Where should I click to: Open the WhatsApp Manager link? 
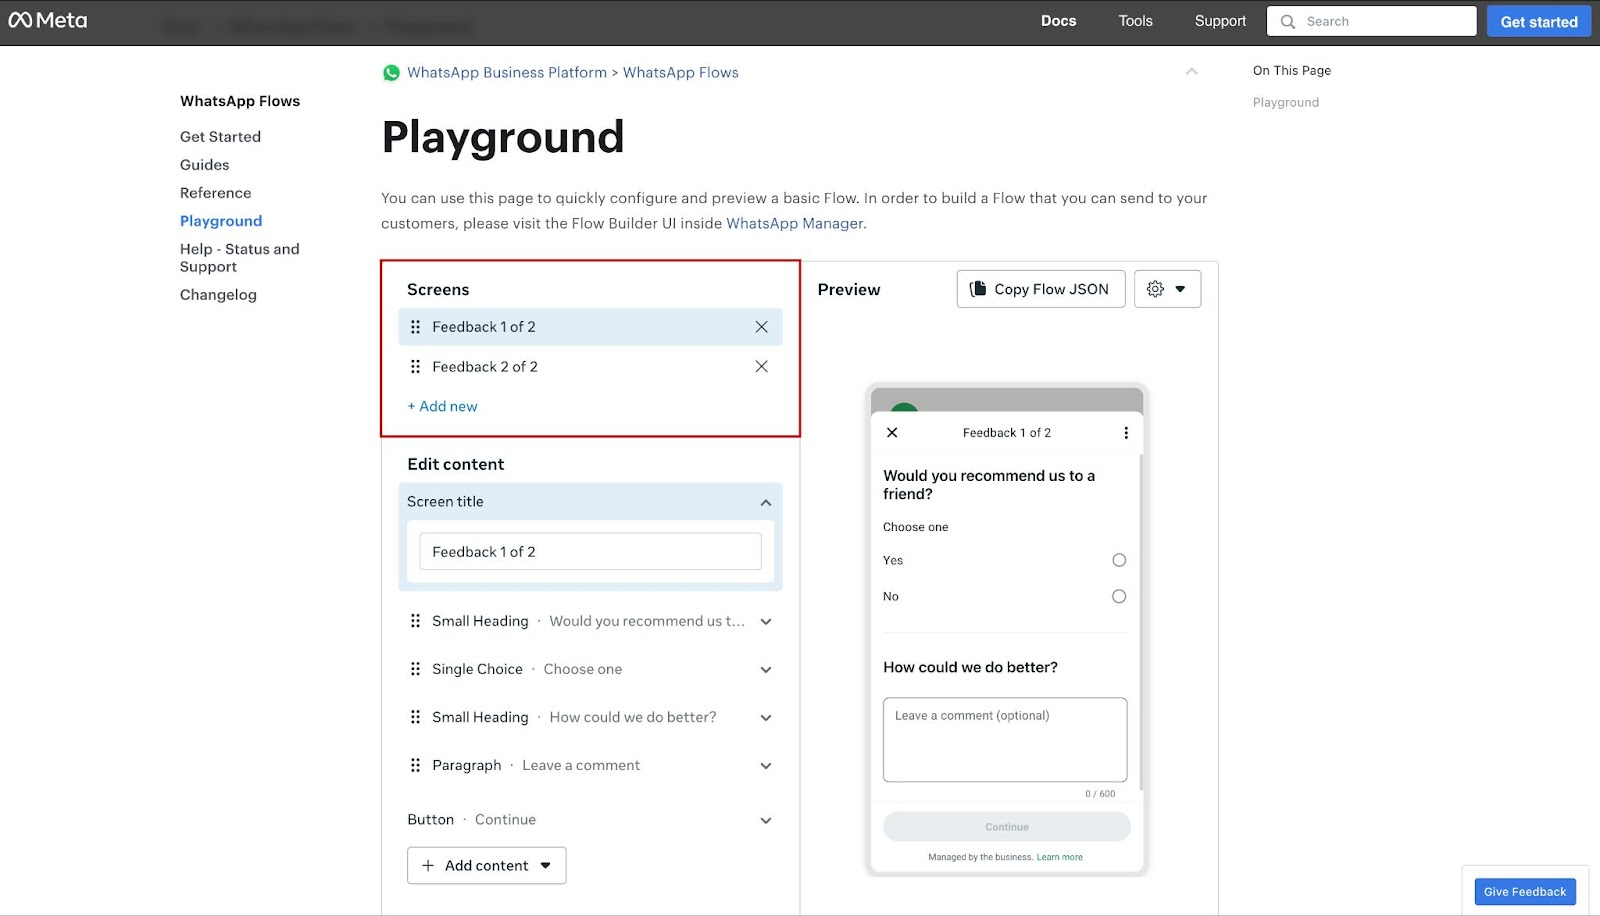[x=794, y=224]
